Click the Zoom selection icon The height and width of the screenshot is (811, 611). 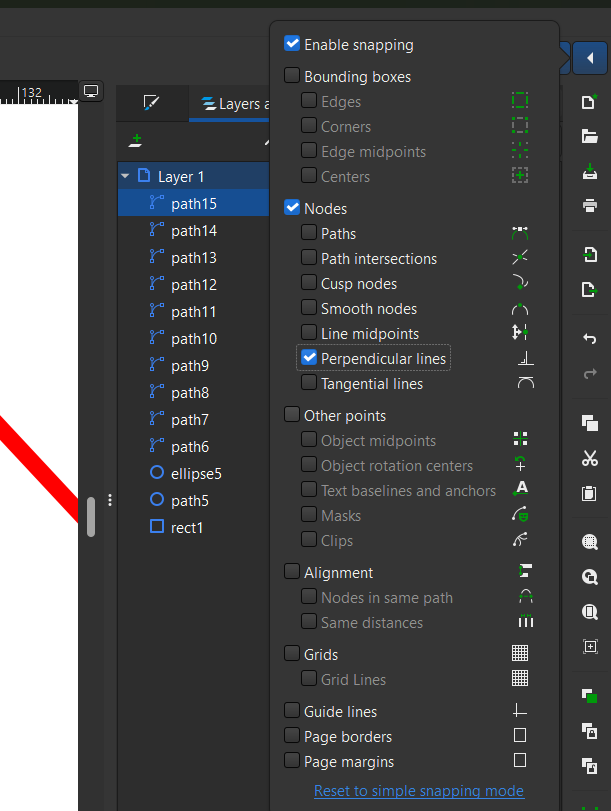[590, 542]
